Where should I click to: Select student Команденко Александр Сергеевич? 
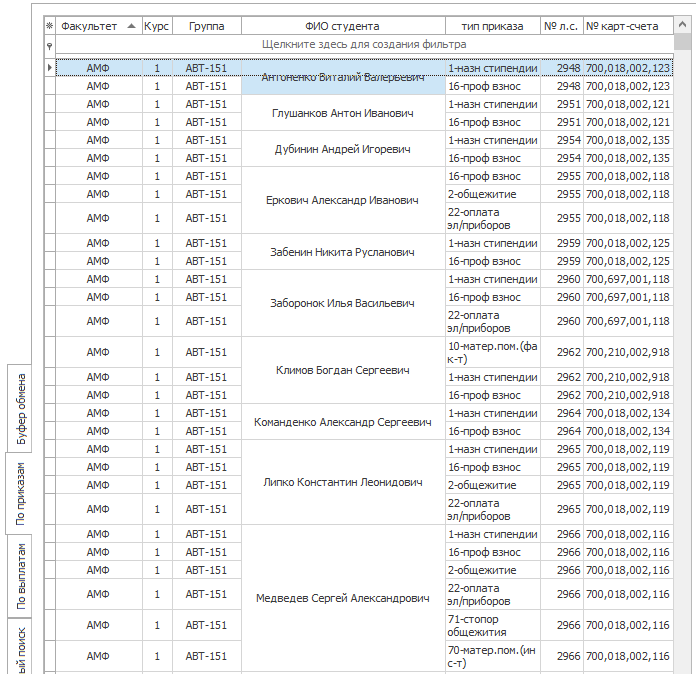(343, 422)
